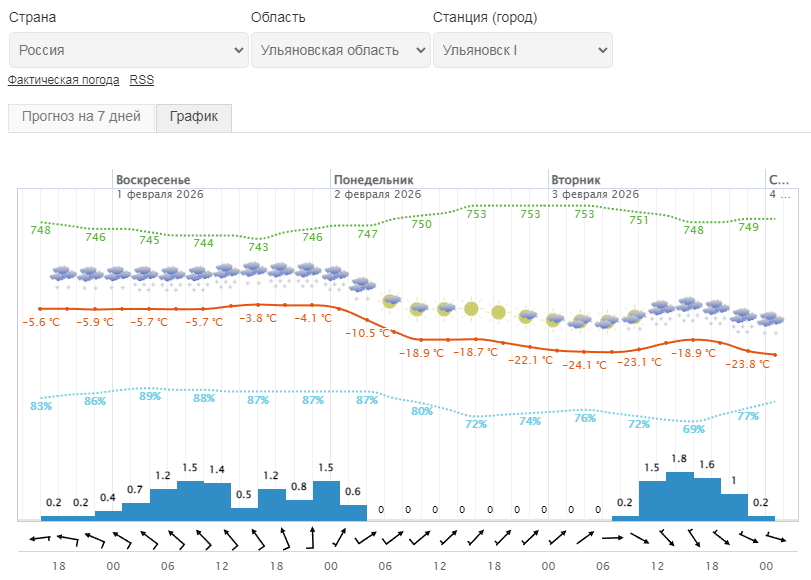The height and width of the screenshot is (580, 811).
Task: Expand the Область region dropdown
Action: [340, 50]
